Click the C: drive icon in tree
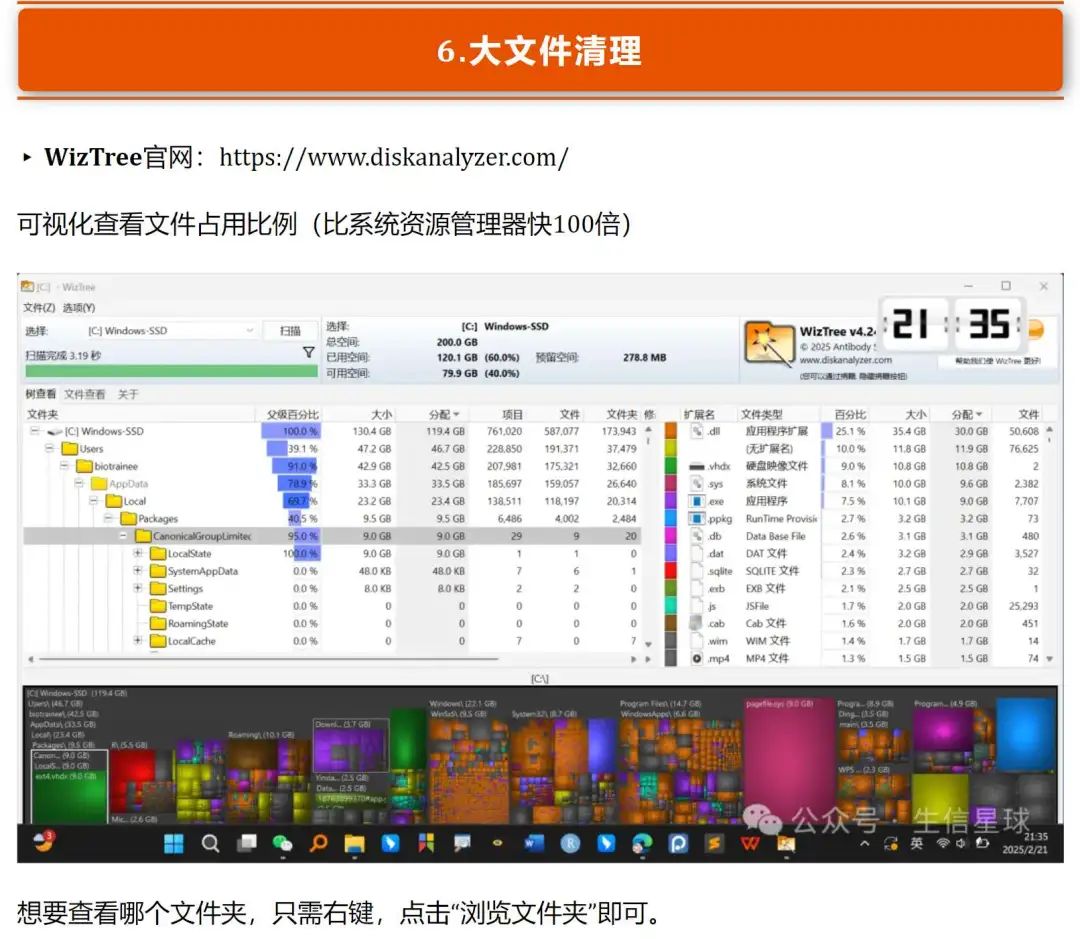1080x939 pixels. 54,431
